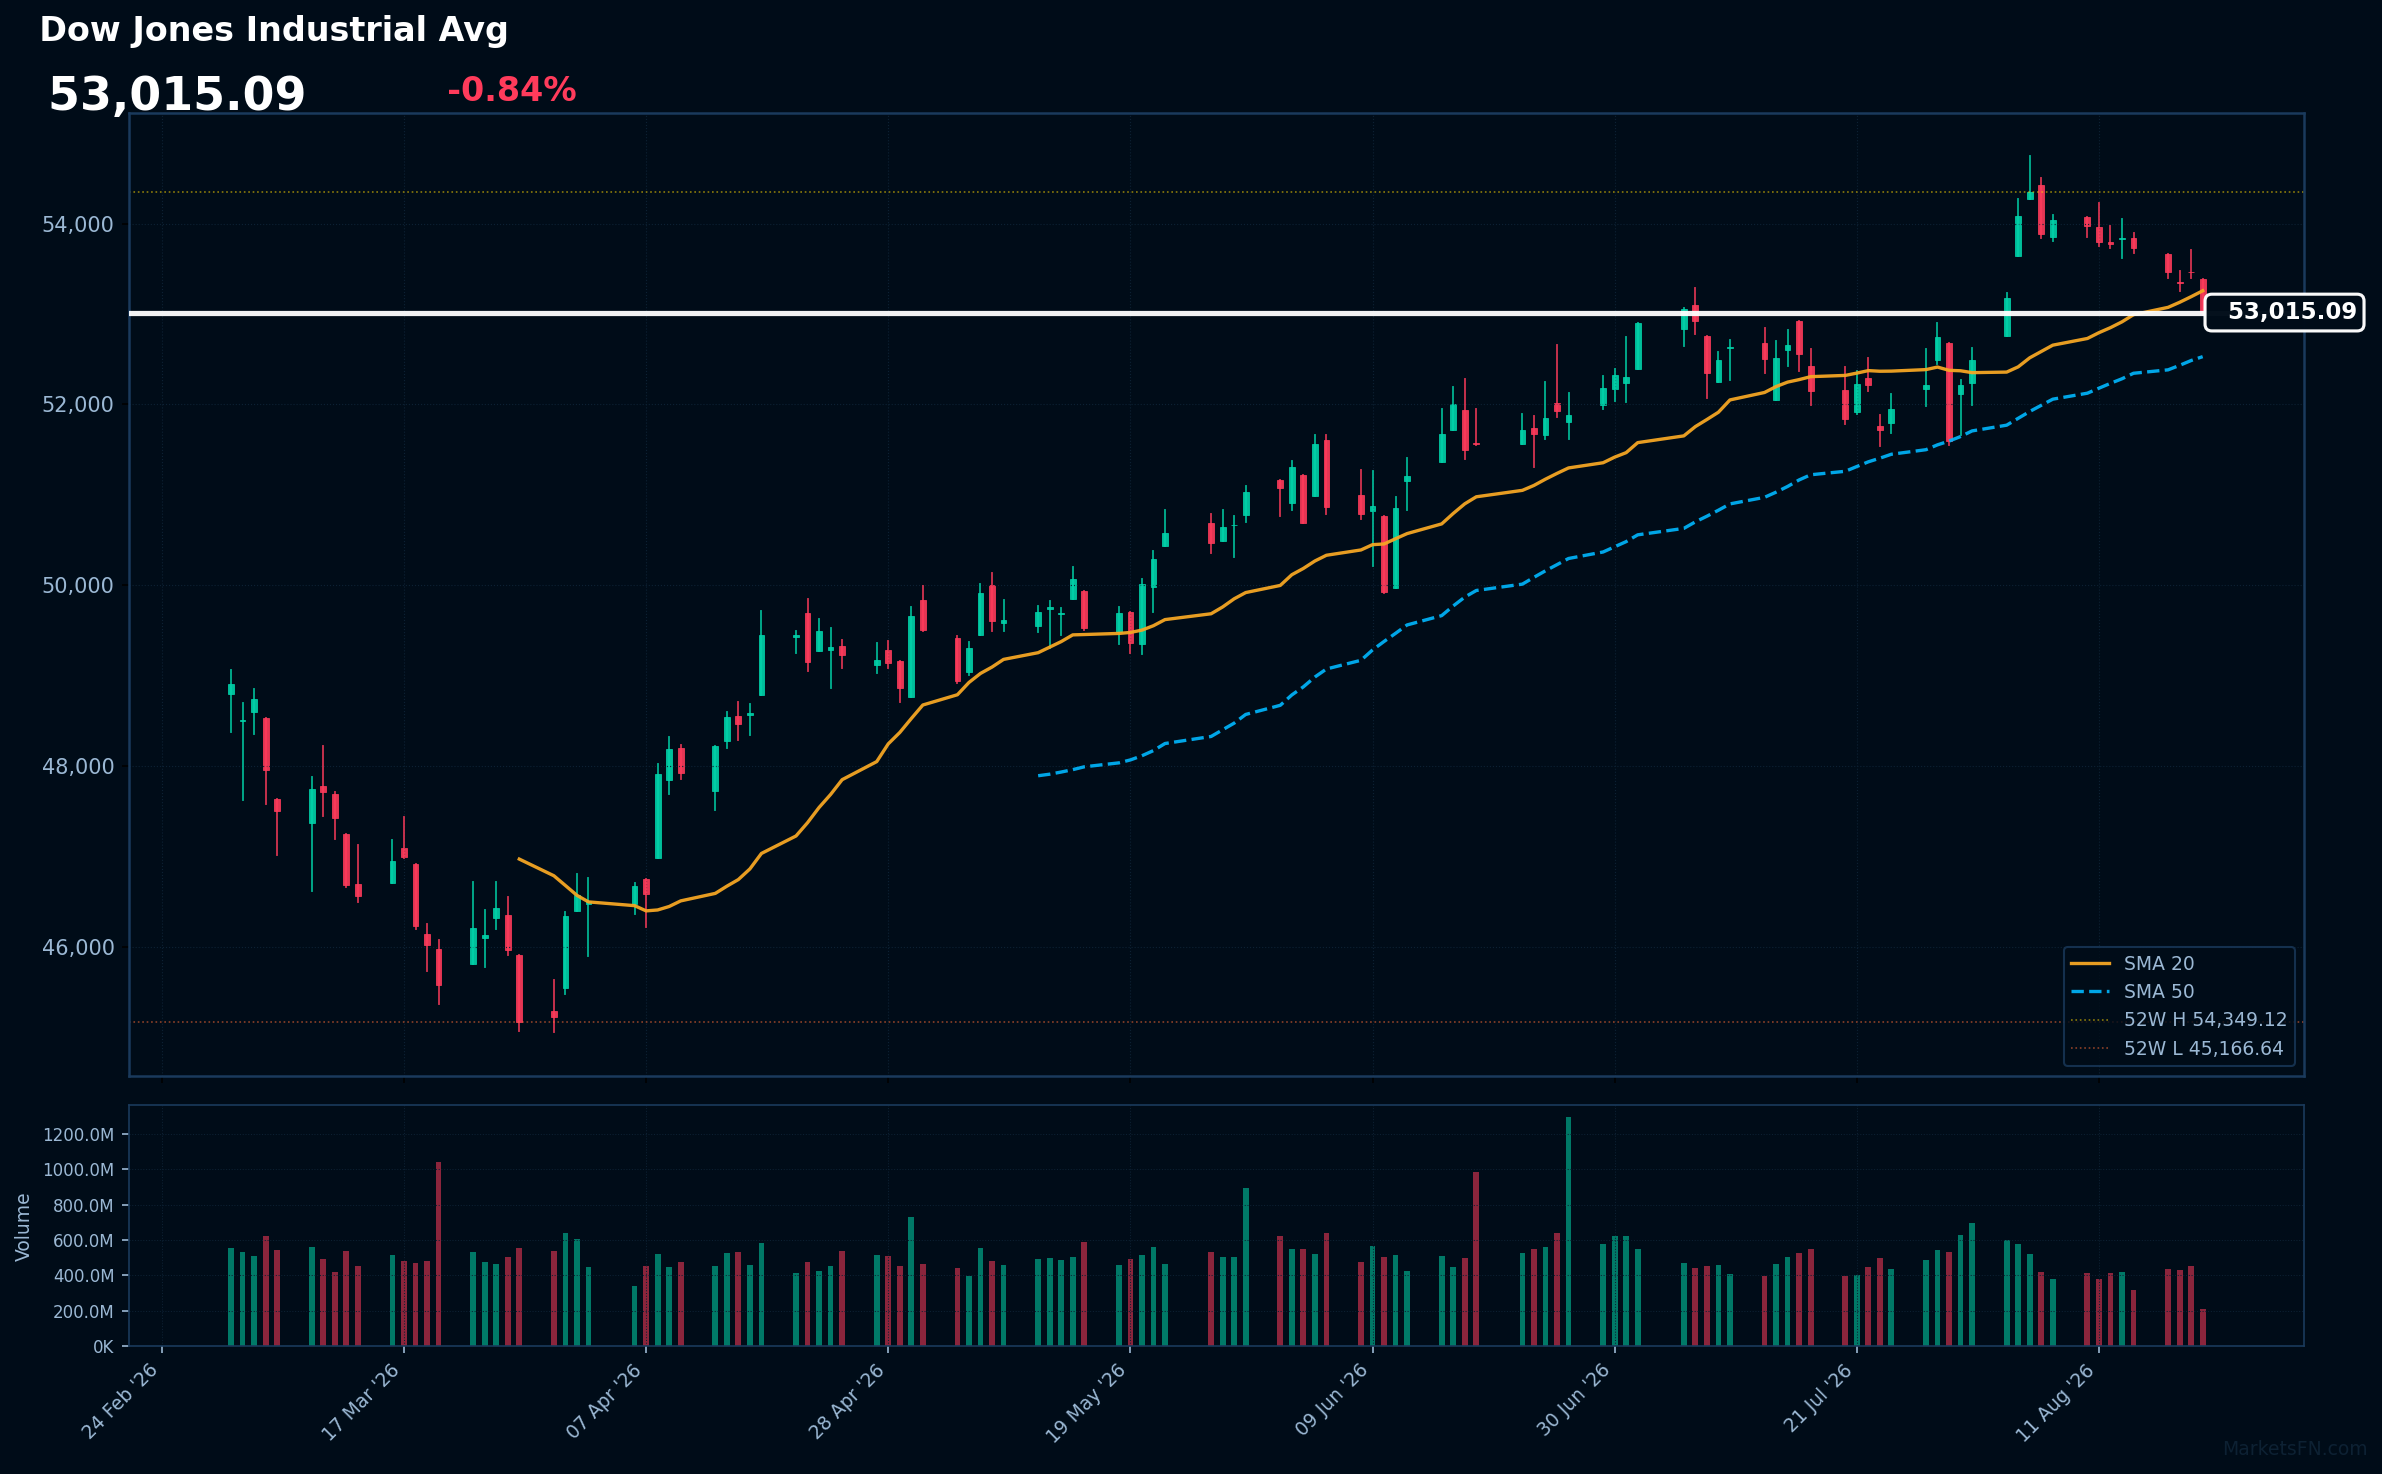Click the 46,000 price axis label
Screen dimensions: 2382x1474
78,948
